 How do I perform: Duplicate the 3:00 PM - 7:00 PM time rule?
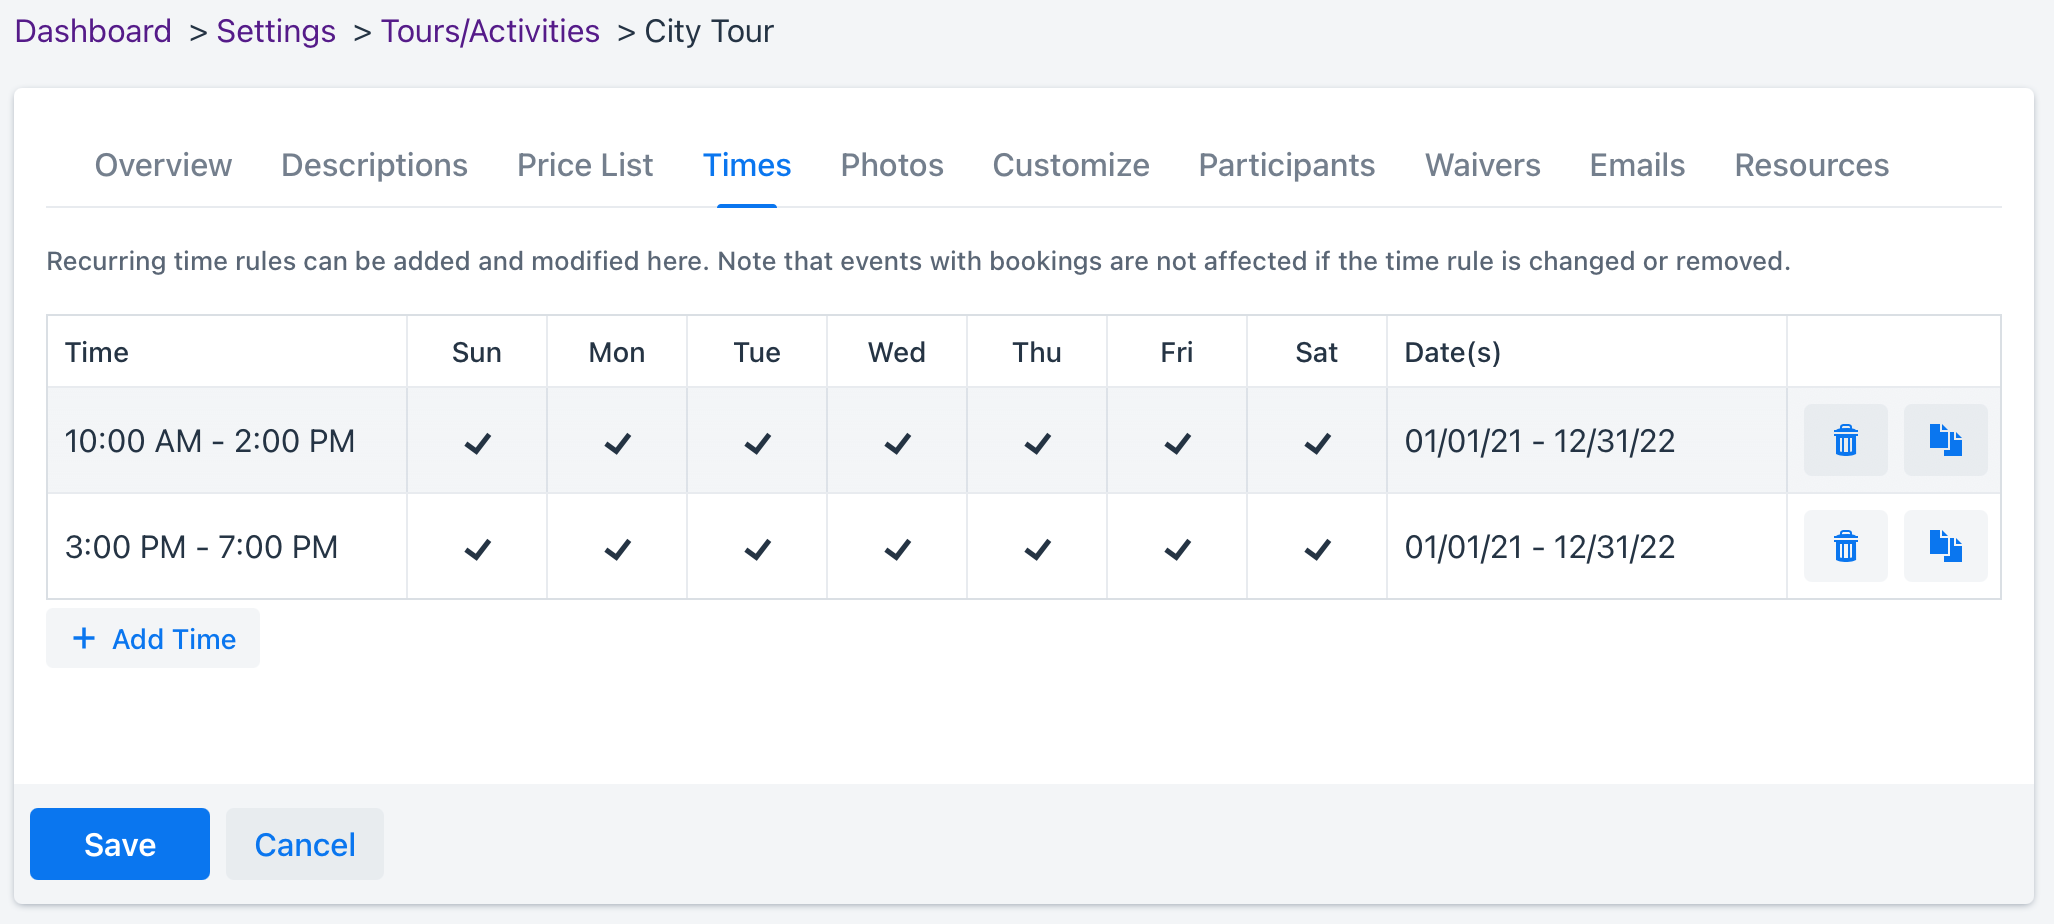tap(1945, 546)
